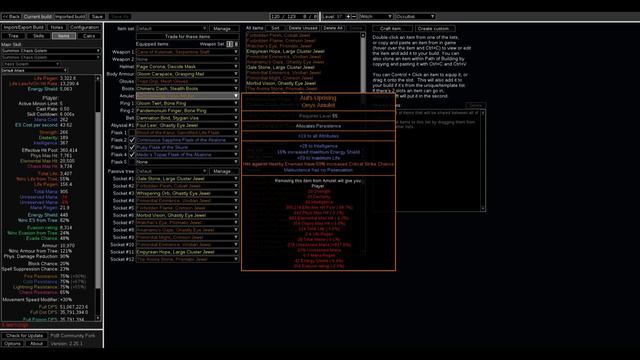The image size is (640, 360).
Task: Increase character level with plus button
Action: 348,16
